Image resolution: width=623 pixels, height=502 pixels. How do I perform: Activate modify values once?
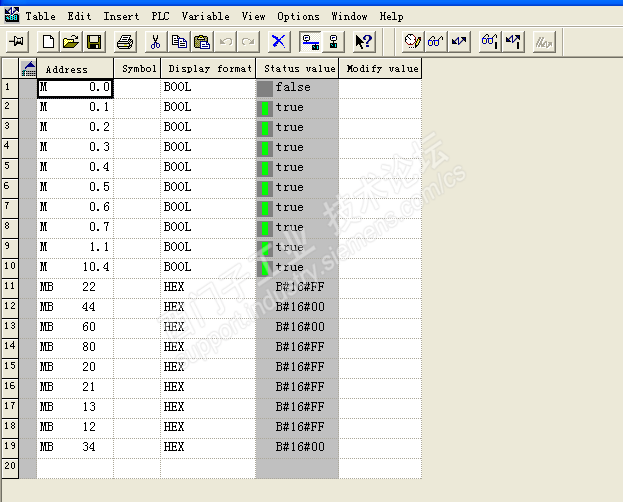[513, 41]
